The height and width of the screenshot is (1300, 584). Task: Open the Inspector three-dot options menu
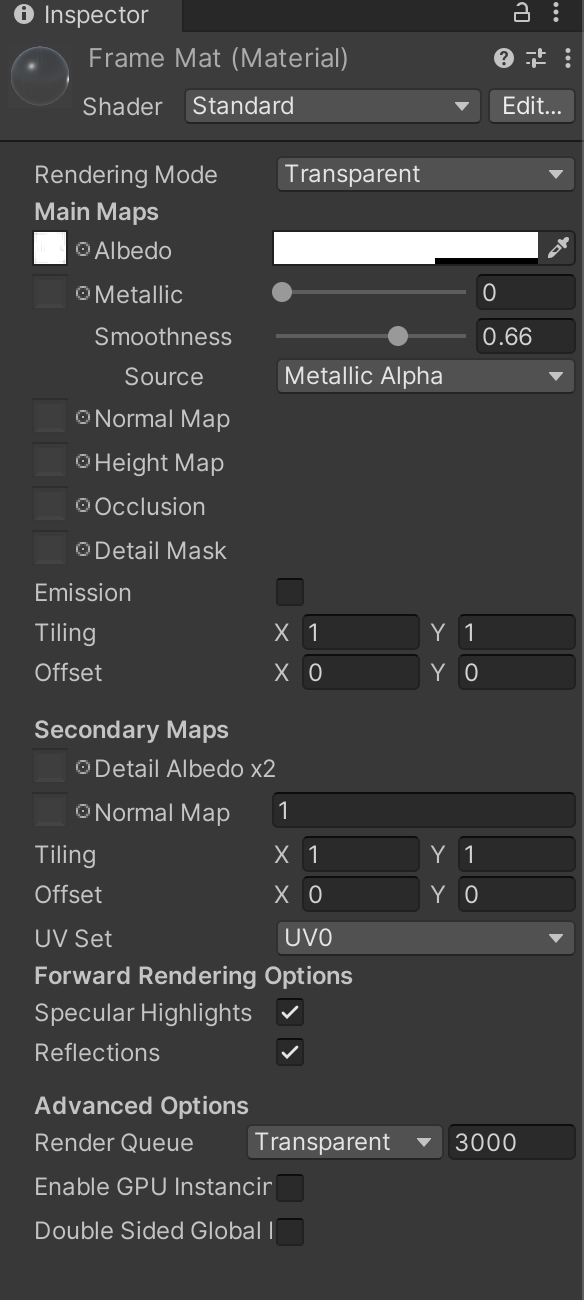(x=556, y=13)
